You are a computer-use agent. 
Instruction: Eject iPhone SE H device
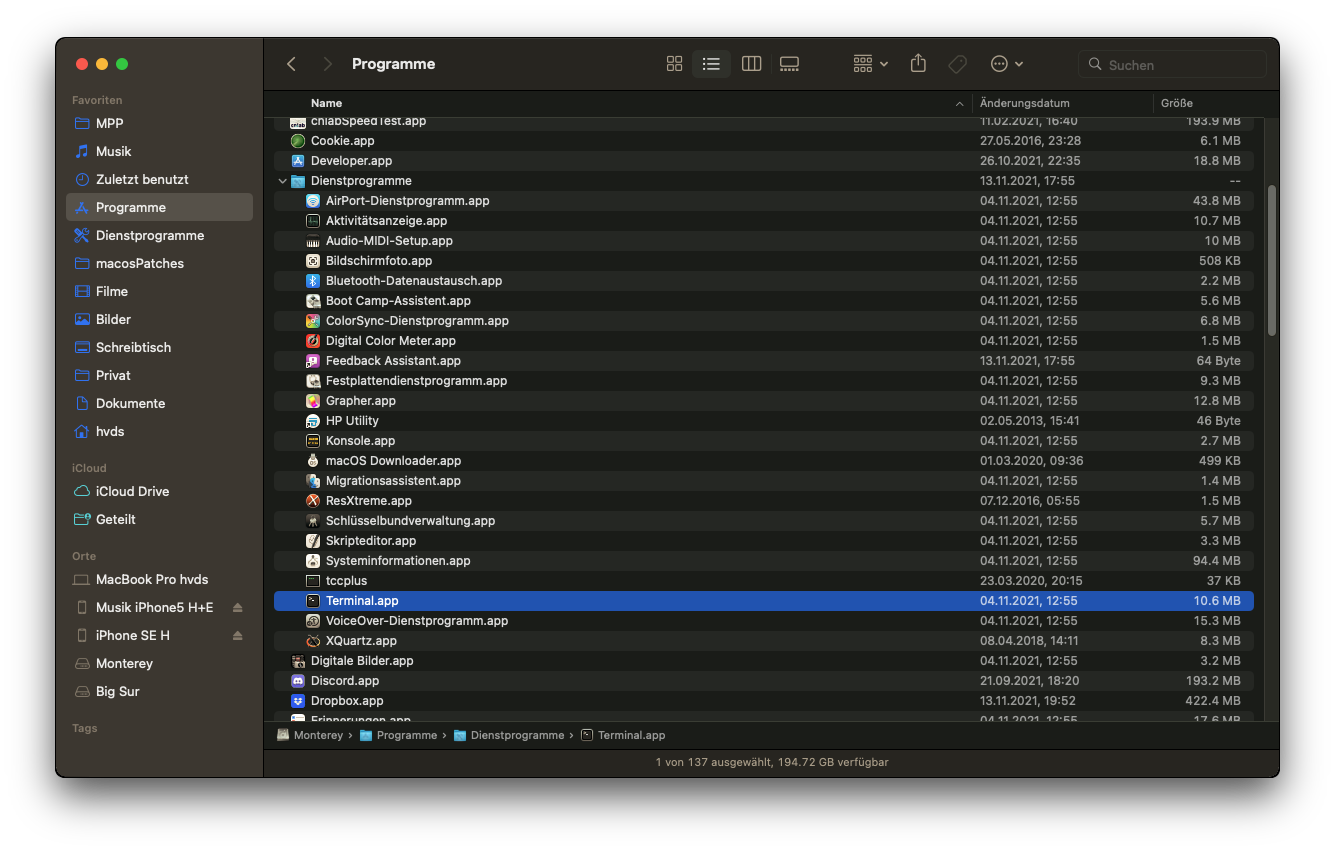(237, 635)
